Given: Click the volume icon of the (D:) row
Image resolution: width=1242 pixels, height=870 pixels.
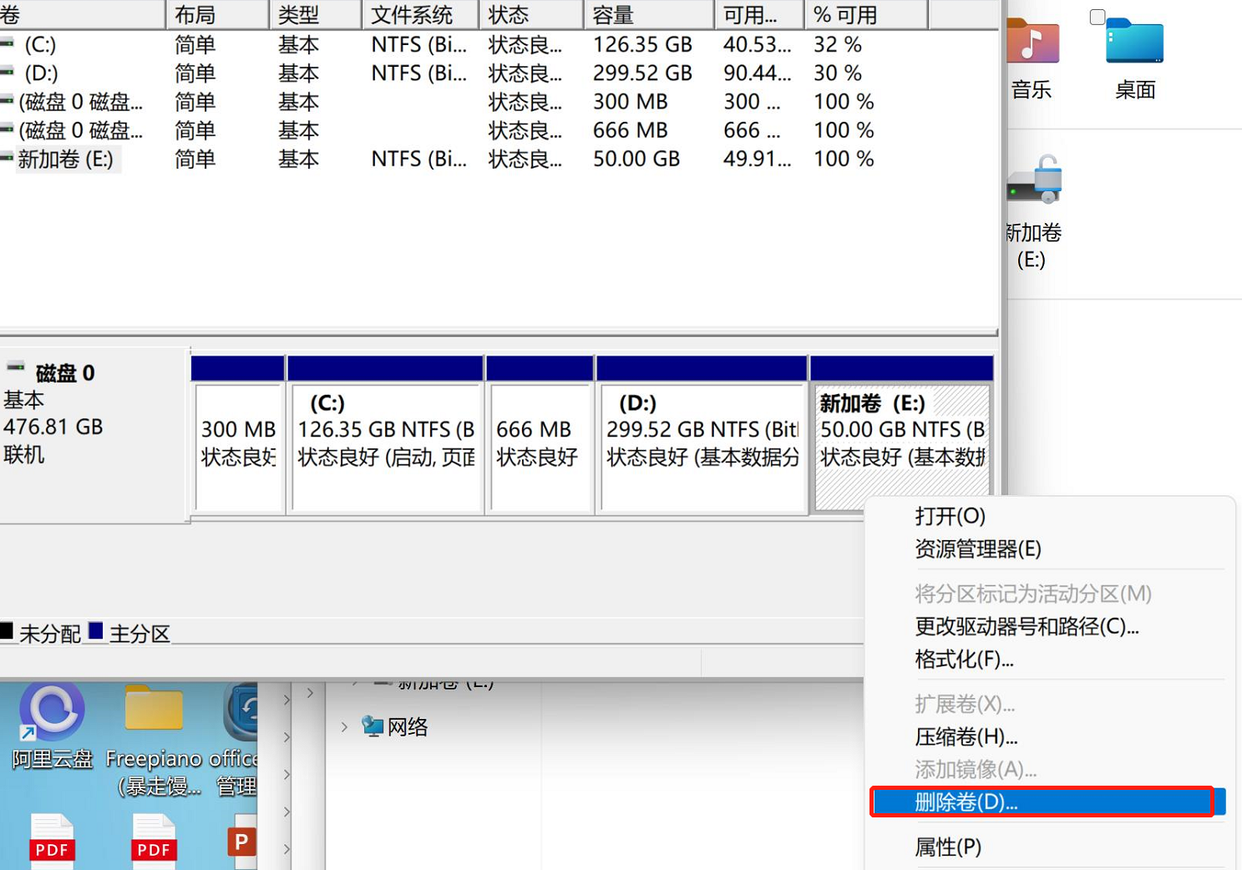Looking at the screenshot, I should [7, 73].
